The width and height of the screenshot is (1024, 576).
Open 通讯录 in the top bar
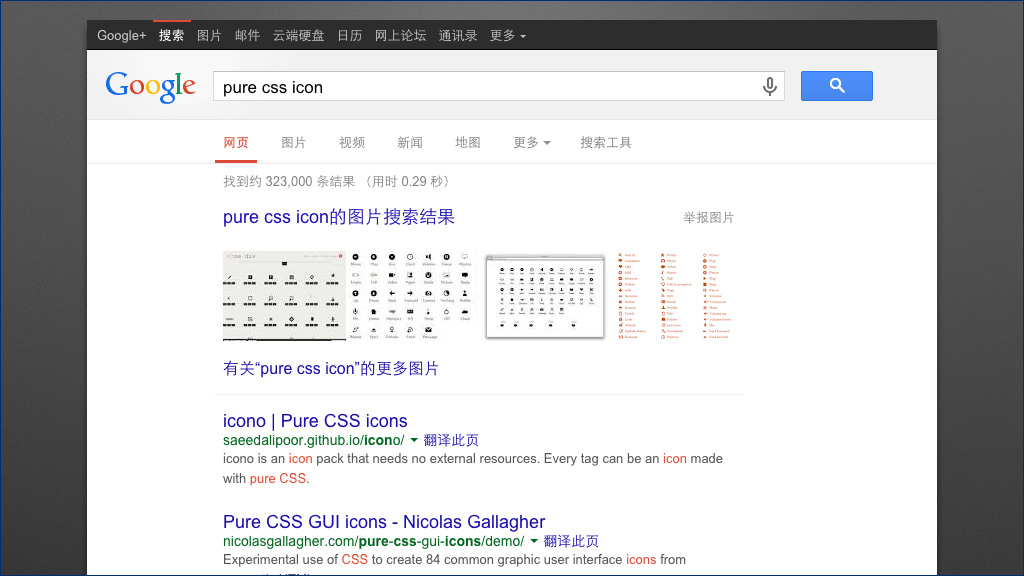[458, 35]
